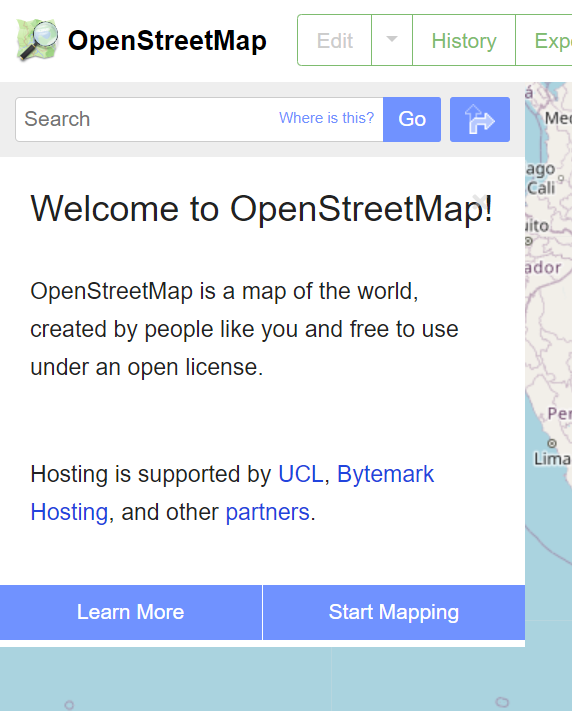The height and width of the screenshot is (711, 572).
Task: Follow the Bytemark link
Action: pos(386,474)
